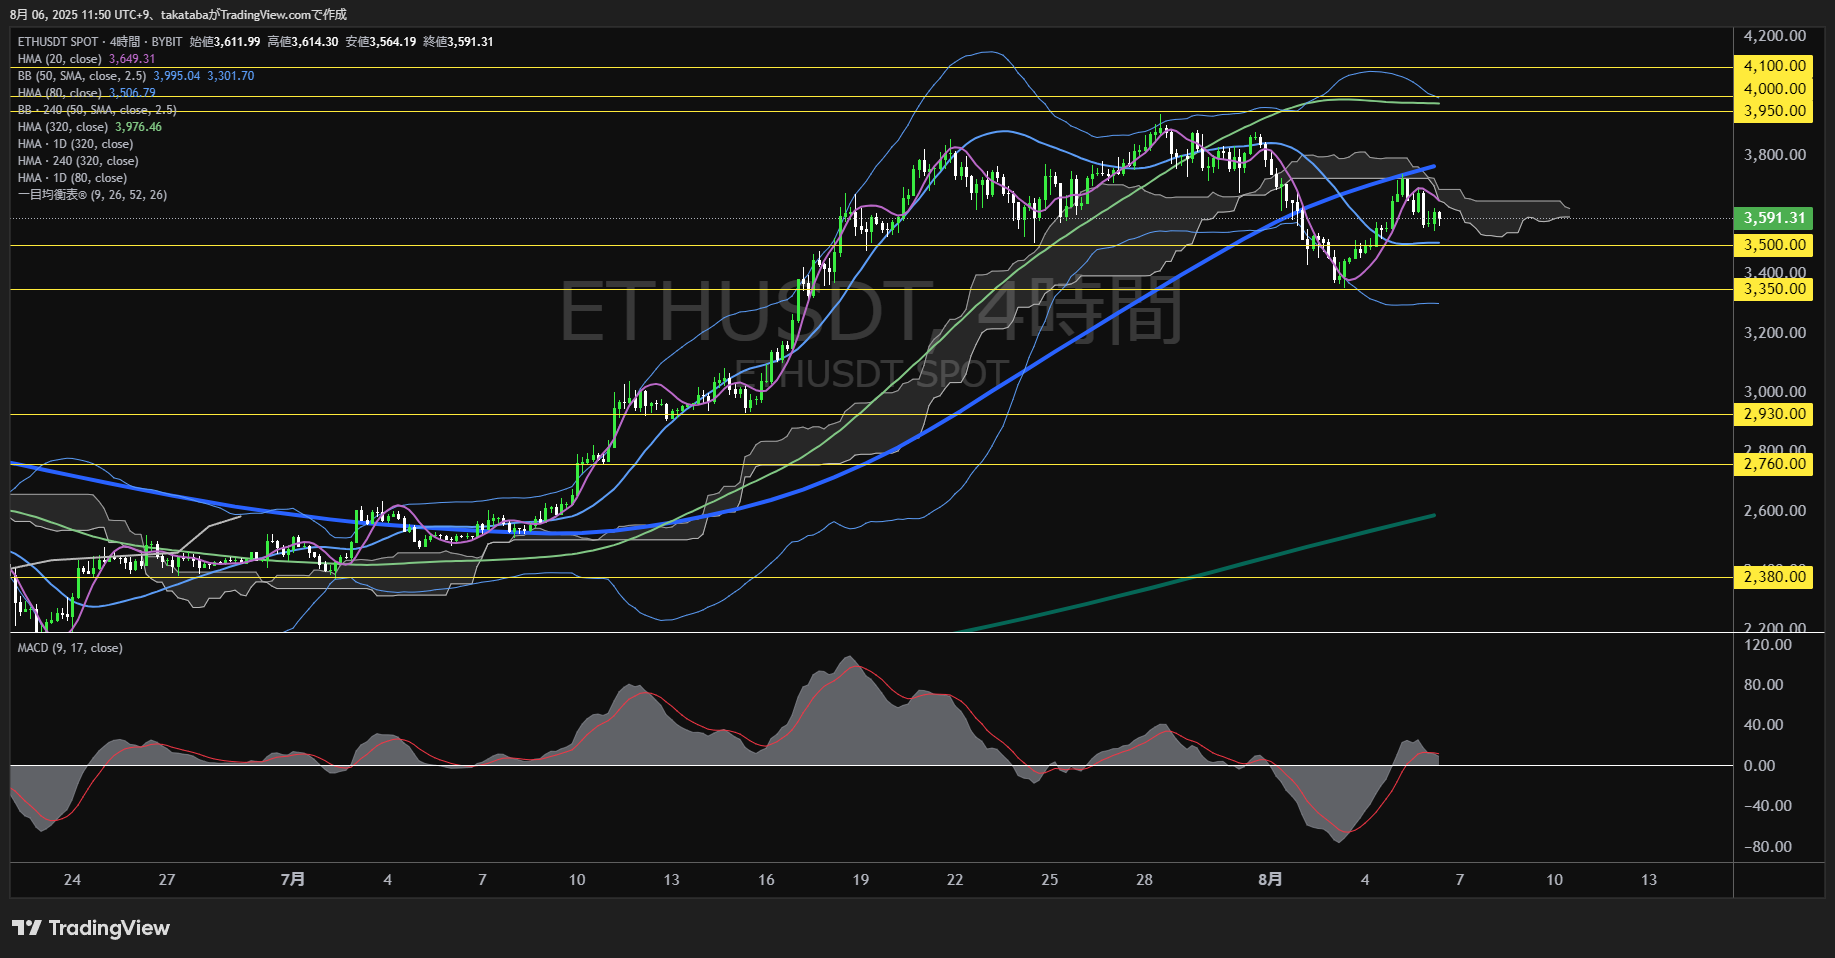Image resolution: width=1835 pixels, height=958 pixels.
Task: Click the 3,200.00 price axis value
Action: click(x=1775, y=333)
